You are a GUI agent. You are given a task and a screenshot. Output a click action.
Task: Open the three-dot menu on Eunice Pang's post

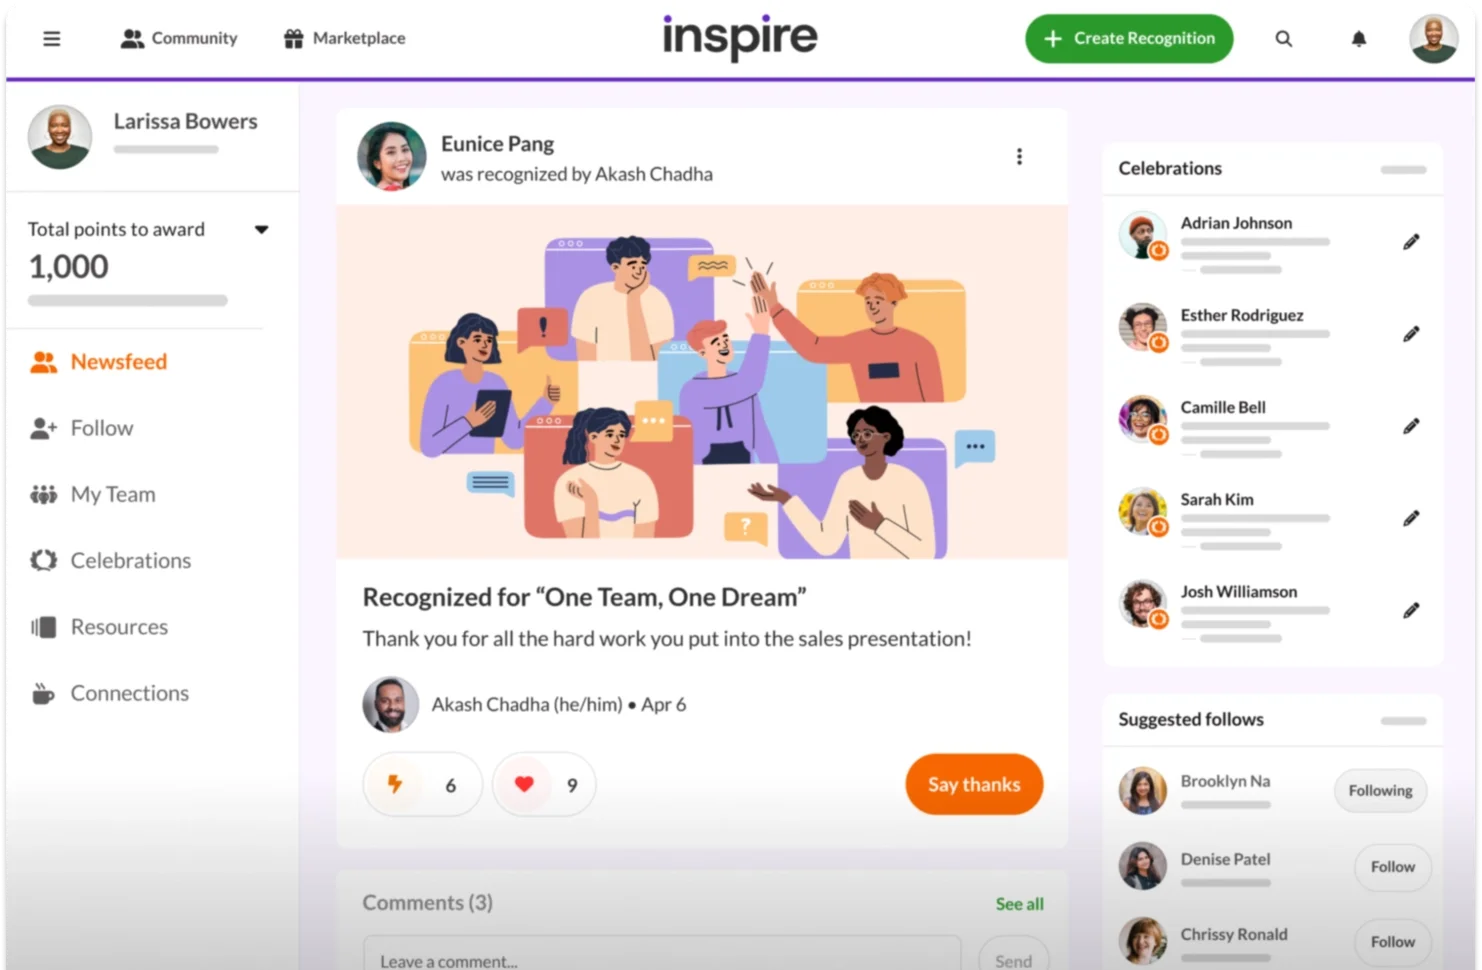point(1019,157)
